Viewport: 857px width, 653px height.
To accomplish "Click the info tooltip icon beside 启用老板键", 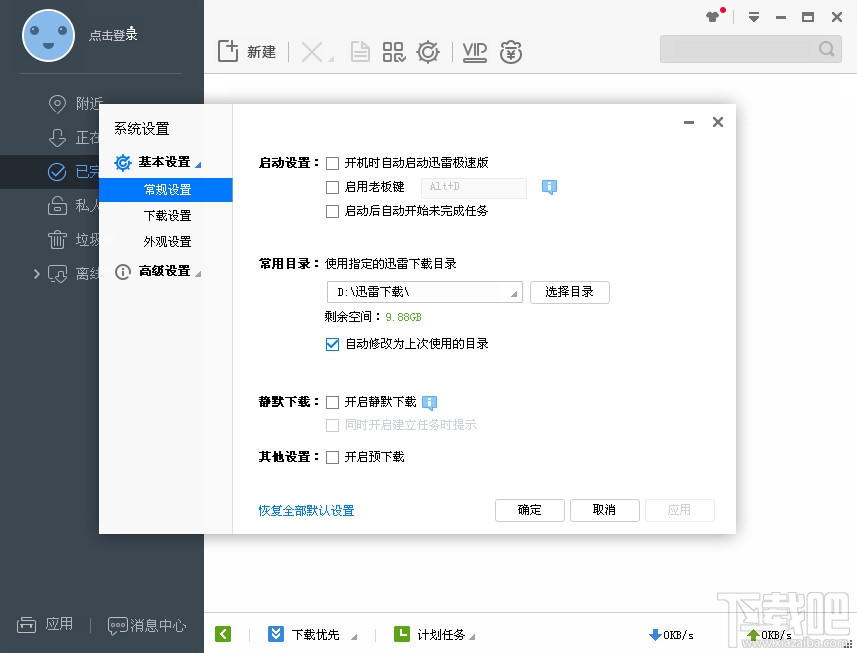I will pos(548,187).
